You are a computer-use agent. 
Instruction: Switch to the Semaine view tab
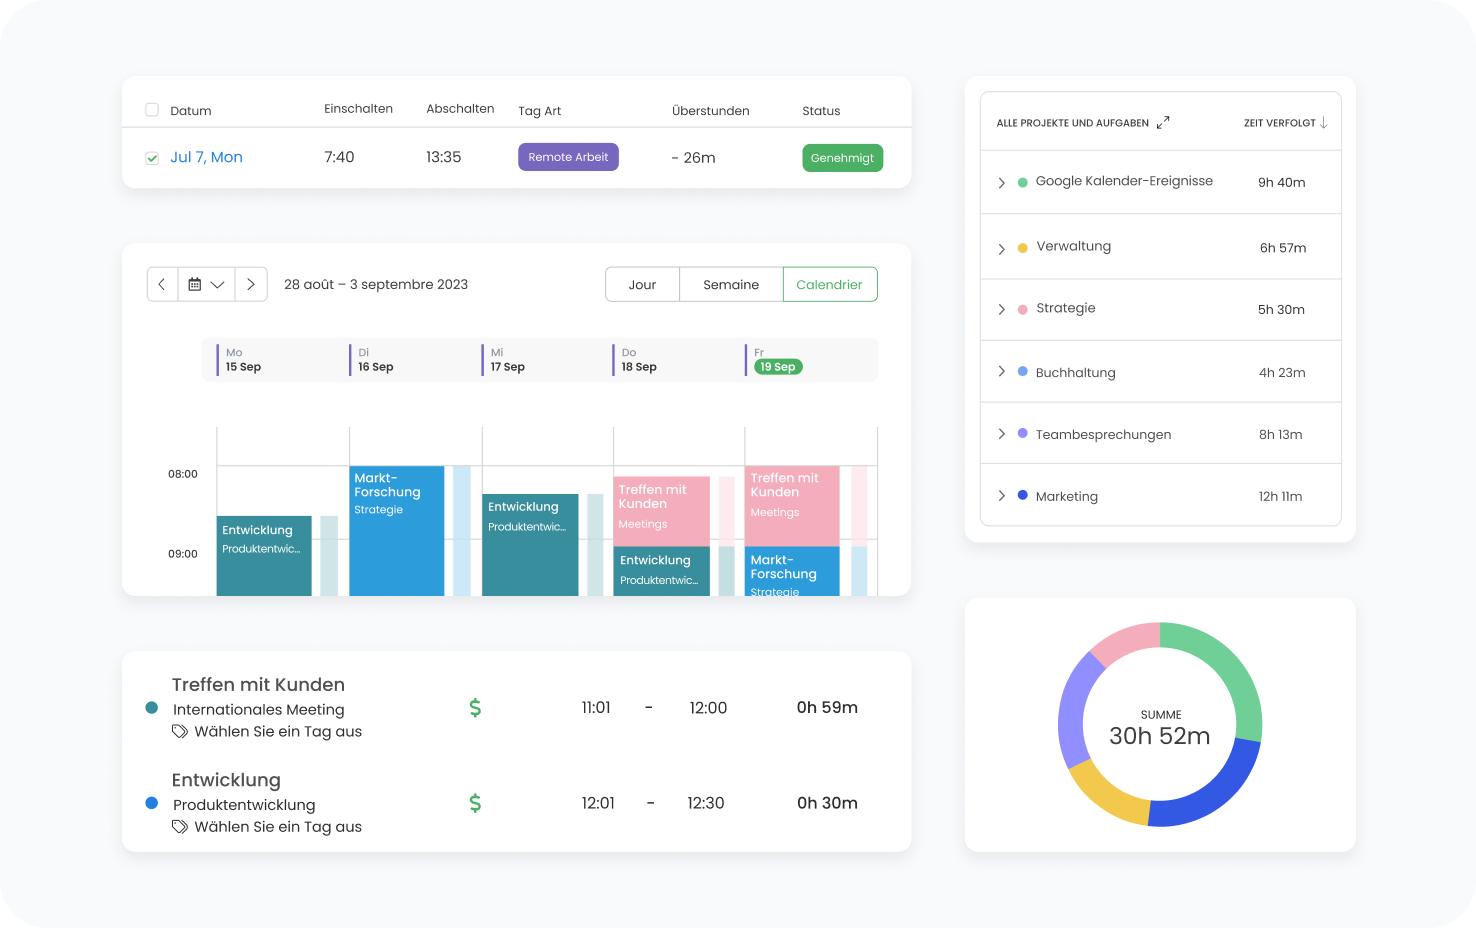[x=731, y=285]
